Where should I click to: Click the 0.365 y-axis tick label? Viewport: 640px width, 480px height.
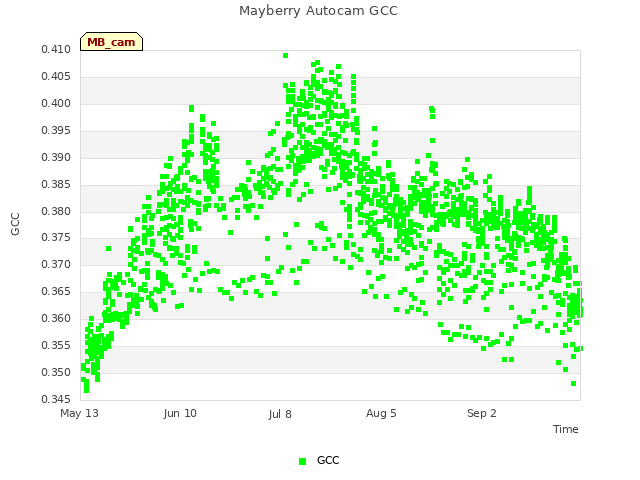56,291
